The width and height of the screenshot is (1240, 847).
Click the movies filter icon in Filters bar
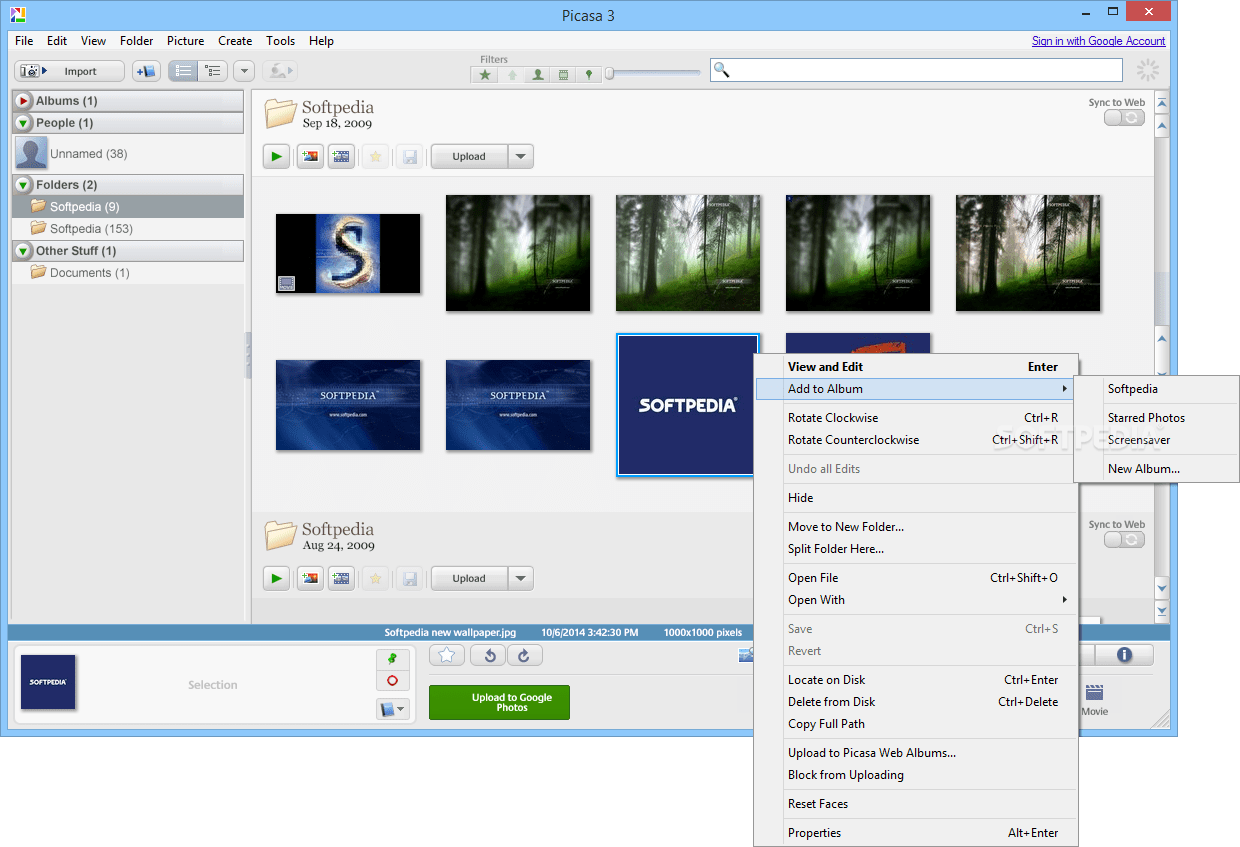click(562, 74)
